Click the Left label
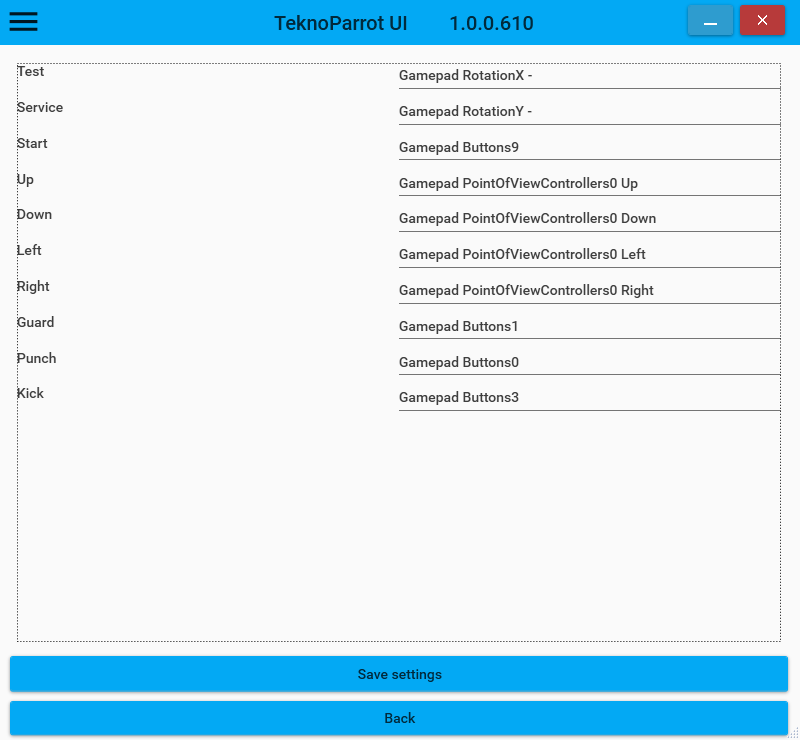This screenshot has height=740, width=800. 29,250
